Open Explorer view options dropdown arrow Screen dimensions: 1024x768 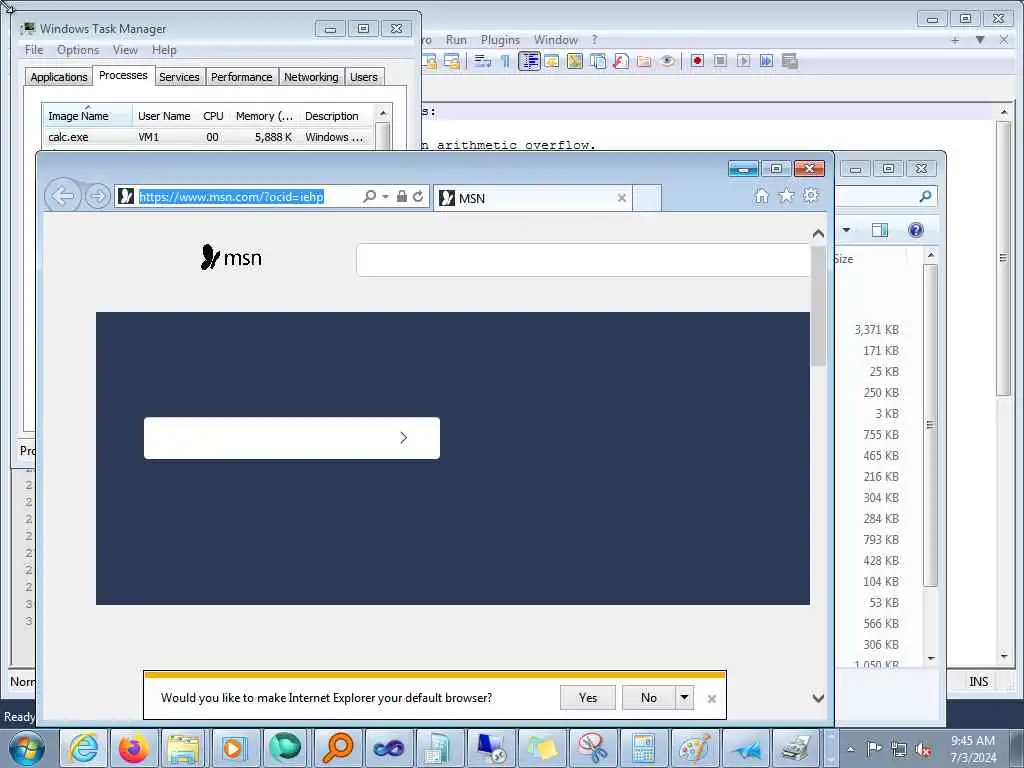coord(846,230)
